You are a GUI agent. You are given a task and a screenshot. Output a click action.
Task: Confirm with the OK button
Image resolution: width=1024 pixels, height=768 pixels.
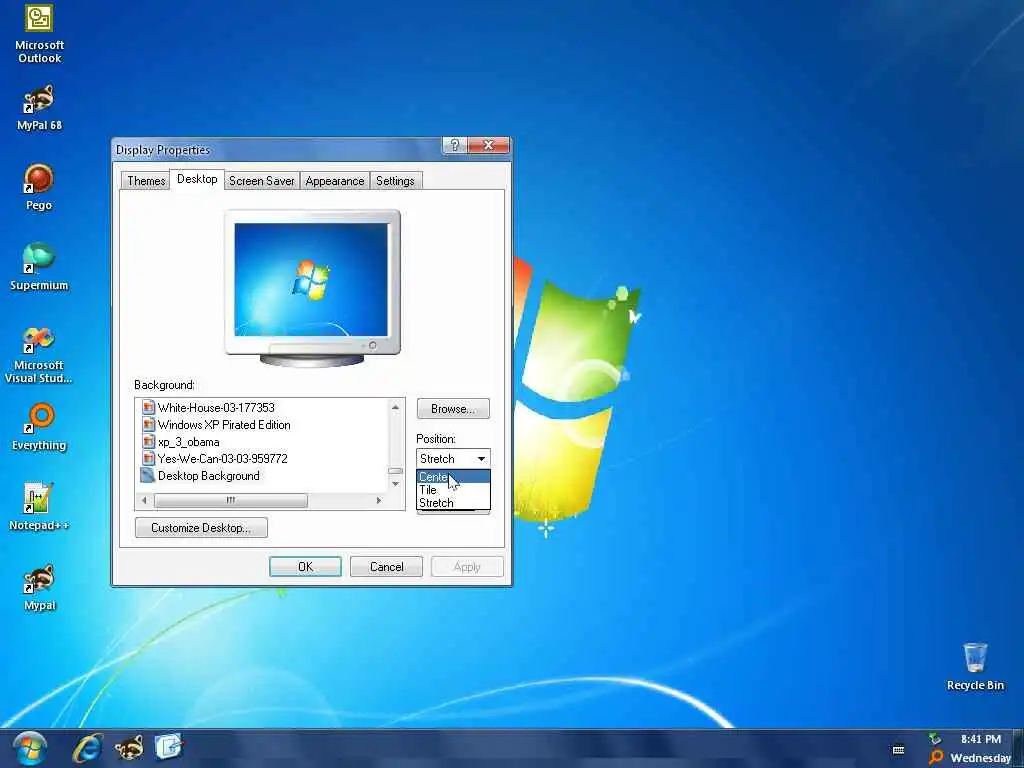pos(305,566)
